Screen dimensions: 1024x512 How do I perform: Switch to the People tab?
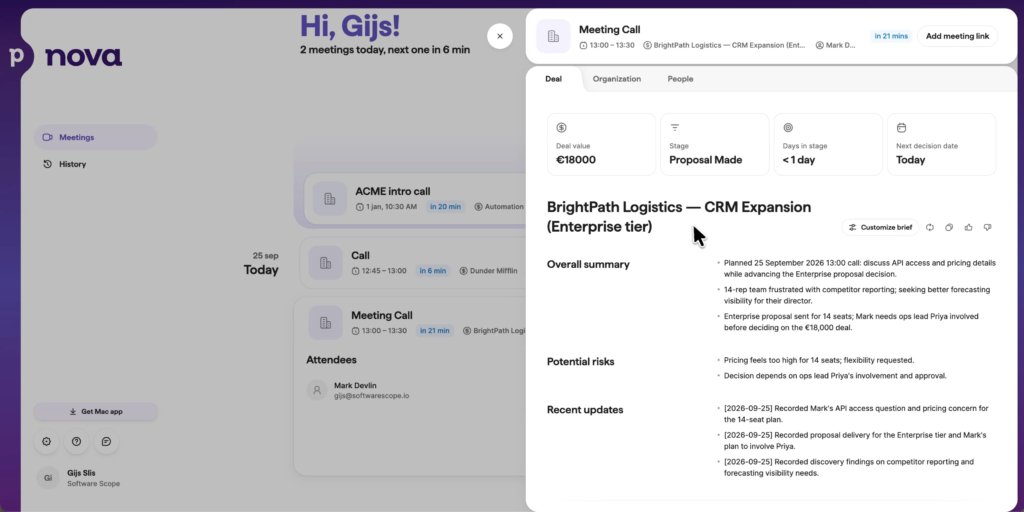tap(680, 79)
